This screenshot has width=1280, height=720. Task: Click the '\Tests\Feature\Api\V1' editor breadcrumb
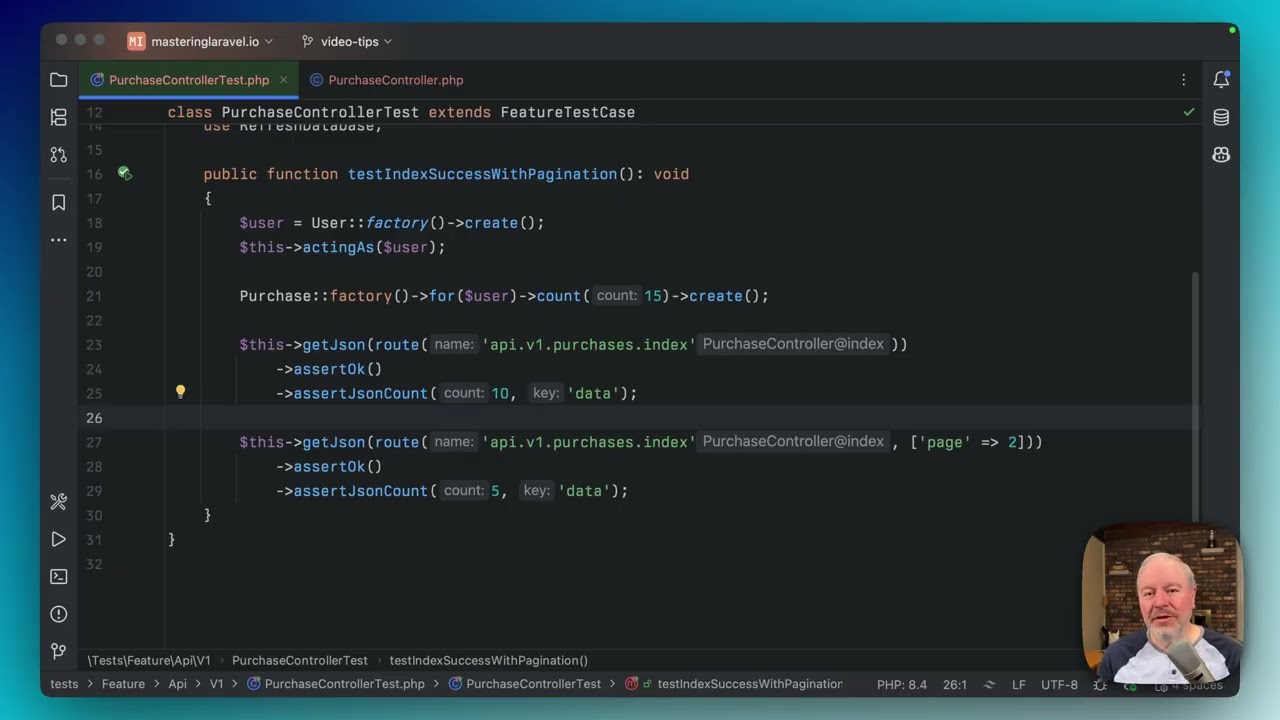point(149,660)
